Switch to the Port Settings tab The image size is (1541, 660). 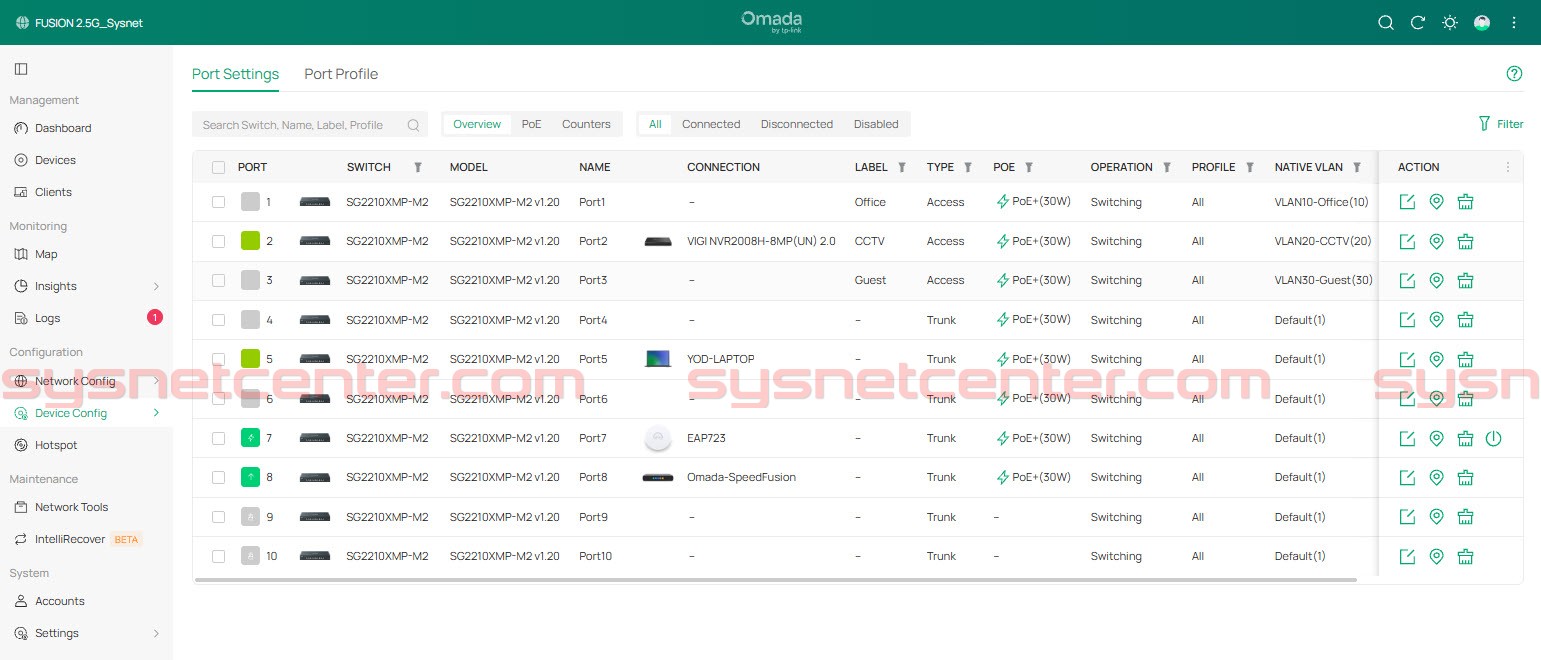pos(235,74)
